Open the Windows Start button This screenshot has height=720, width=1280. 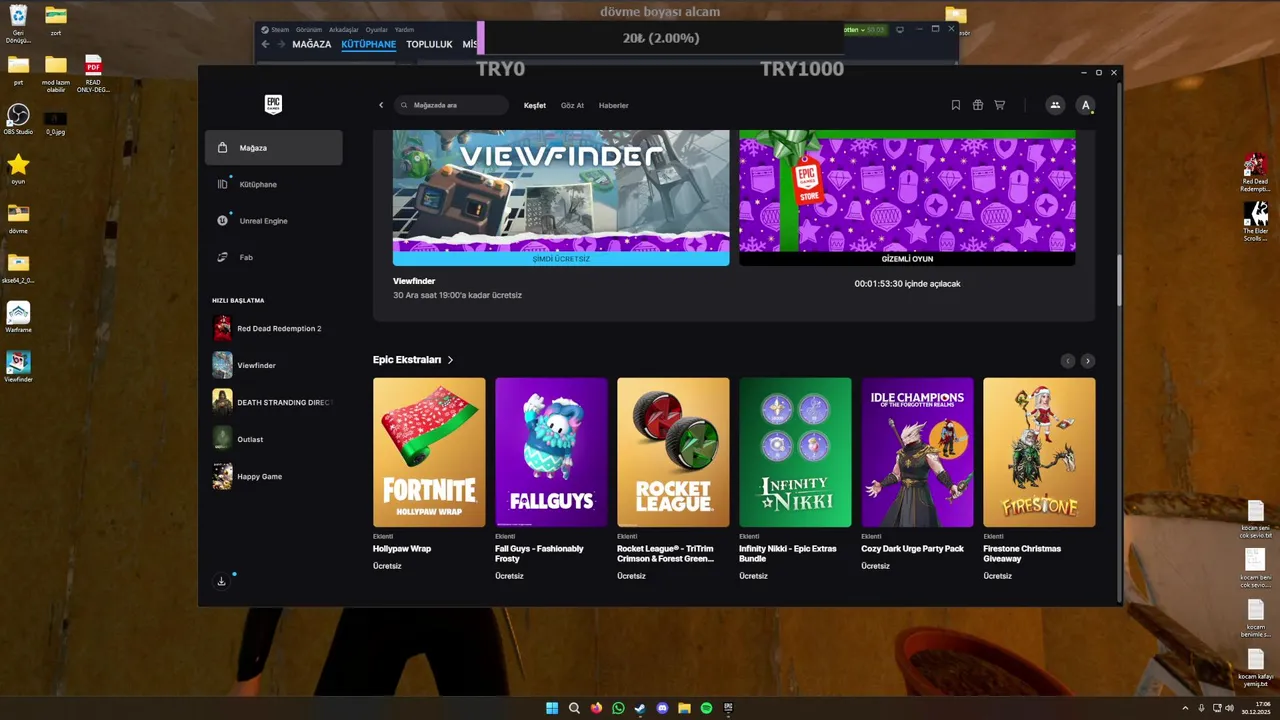point(552,708)
